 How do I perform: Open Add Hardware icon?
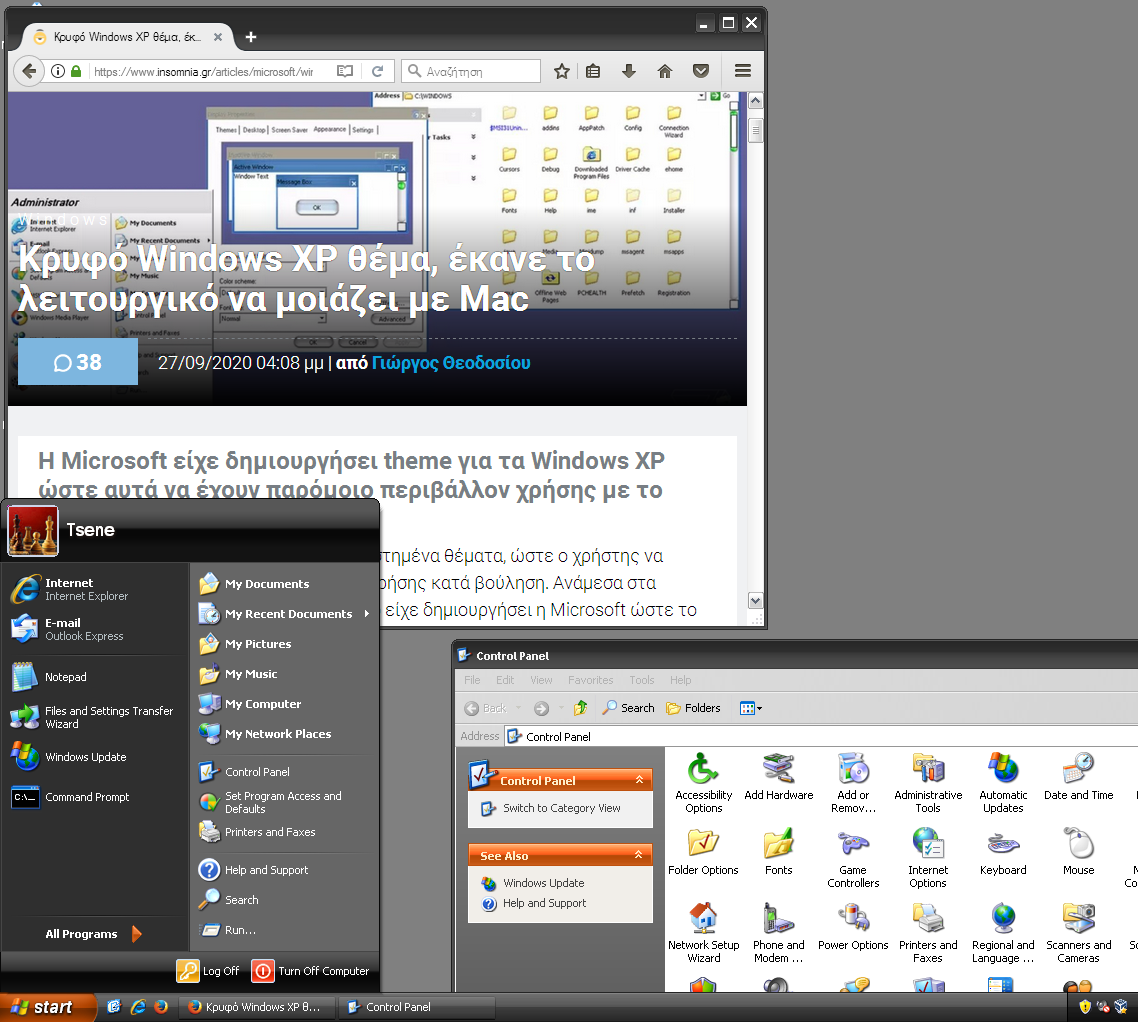coord(779,777)
